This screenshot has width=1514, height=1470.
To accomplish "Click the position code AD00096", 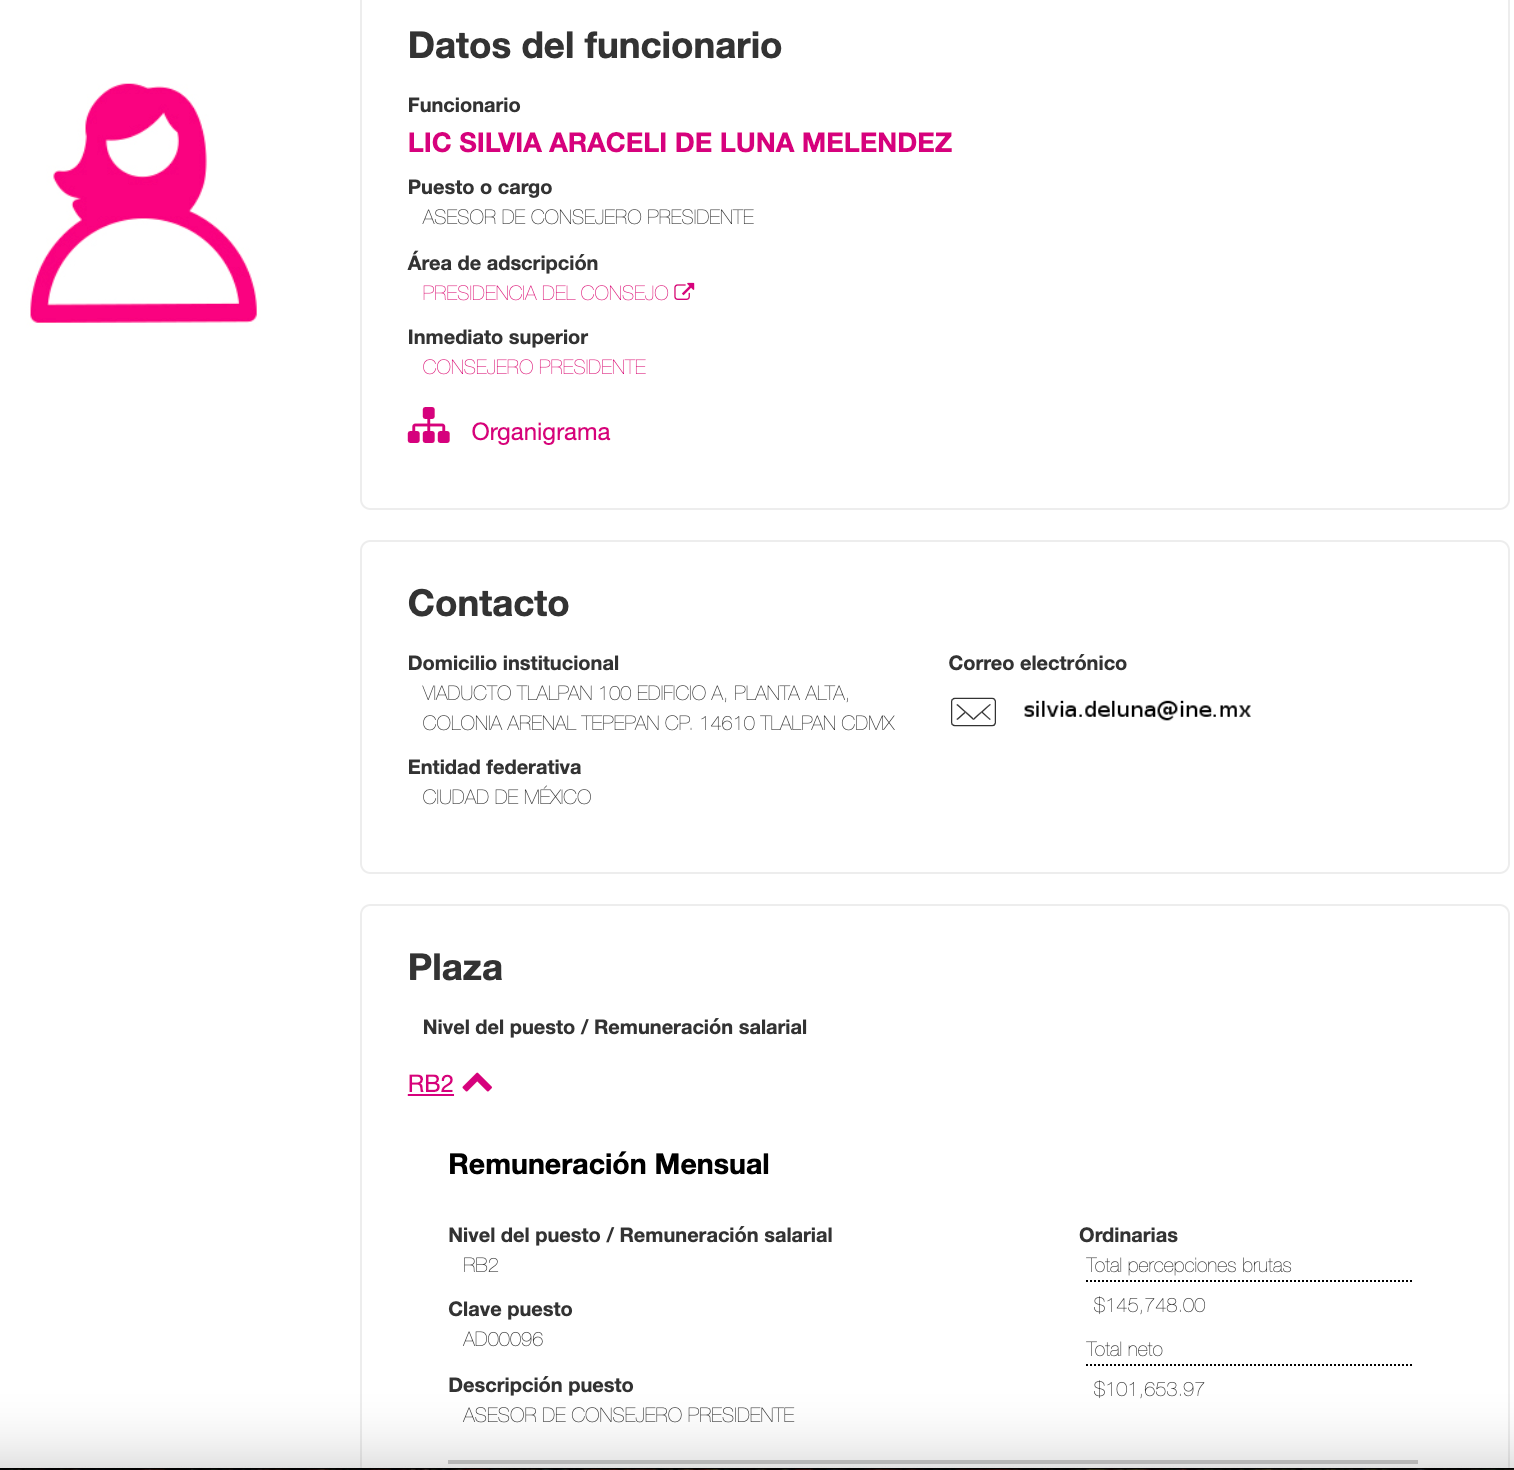I will tap(502, 1339).
